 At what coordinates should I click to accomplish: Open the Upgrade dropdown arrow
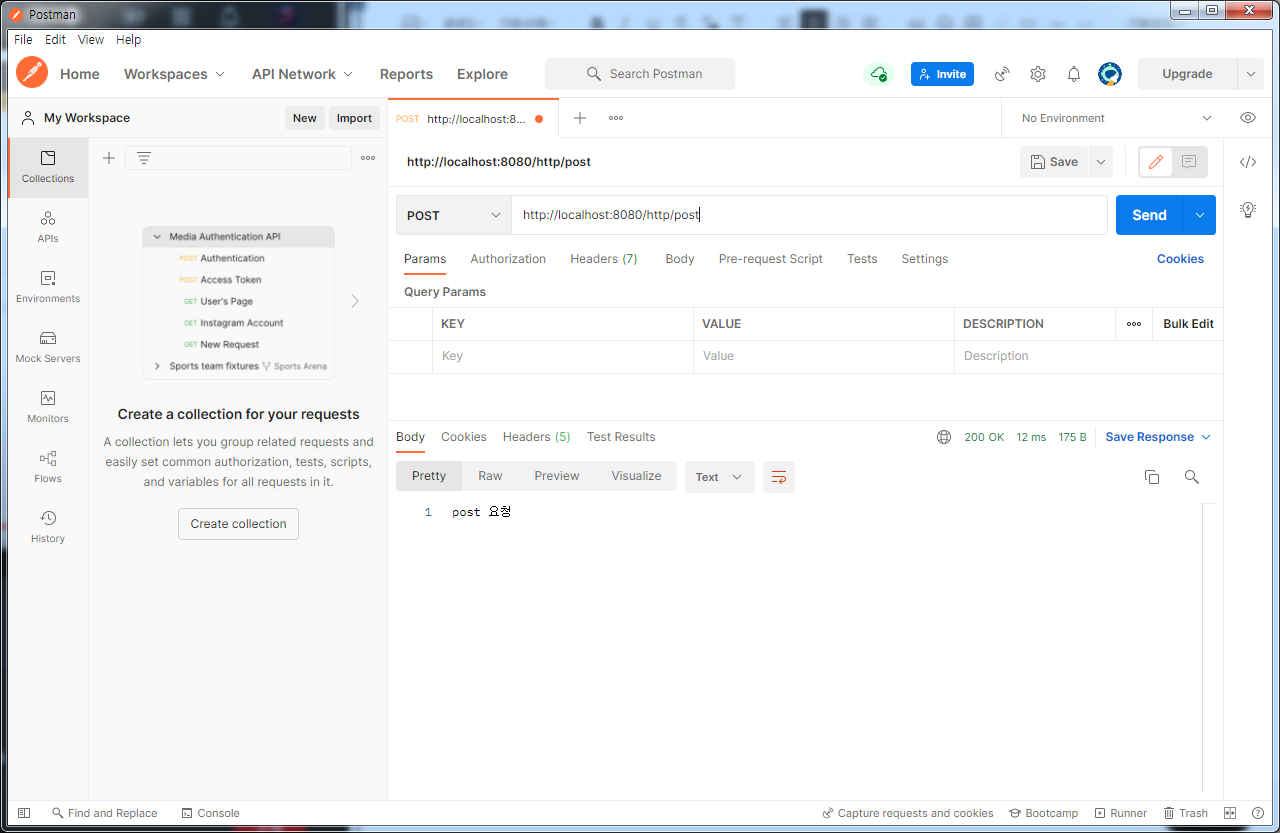point(1250,74)
